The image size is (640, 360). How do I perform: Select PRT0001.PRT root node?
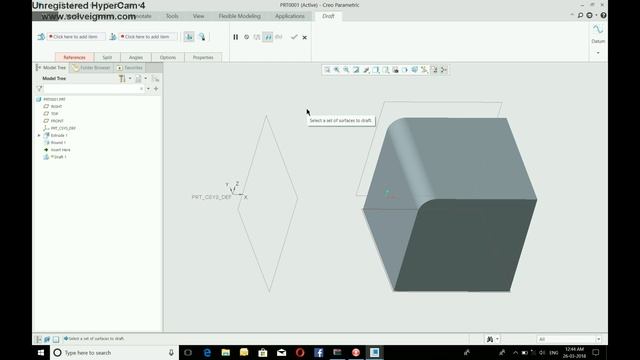[x=51, y=99]
